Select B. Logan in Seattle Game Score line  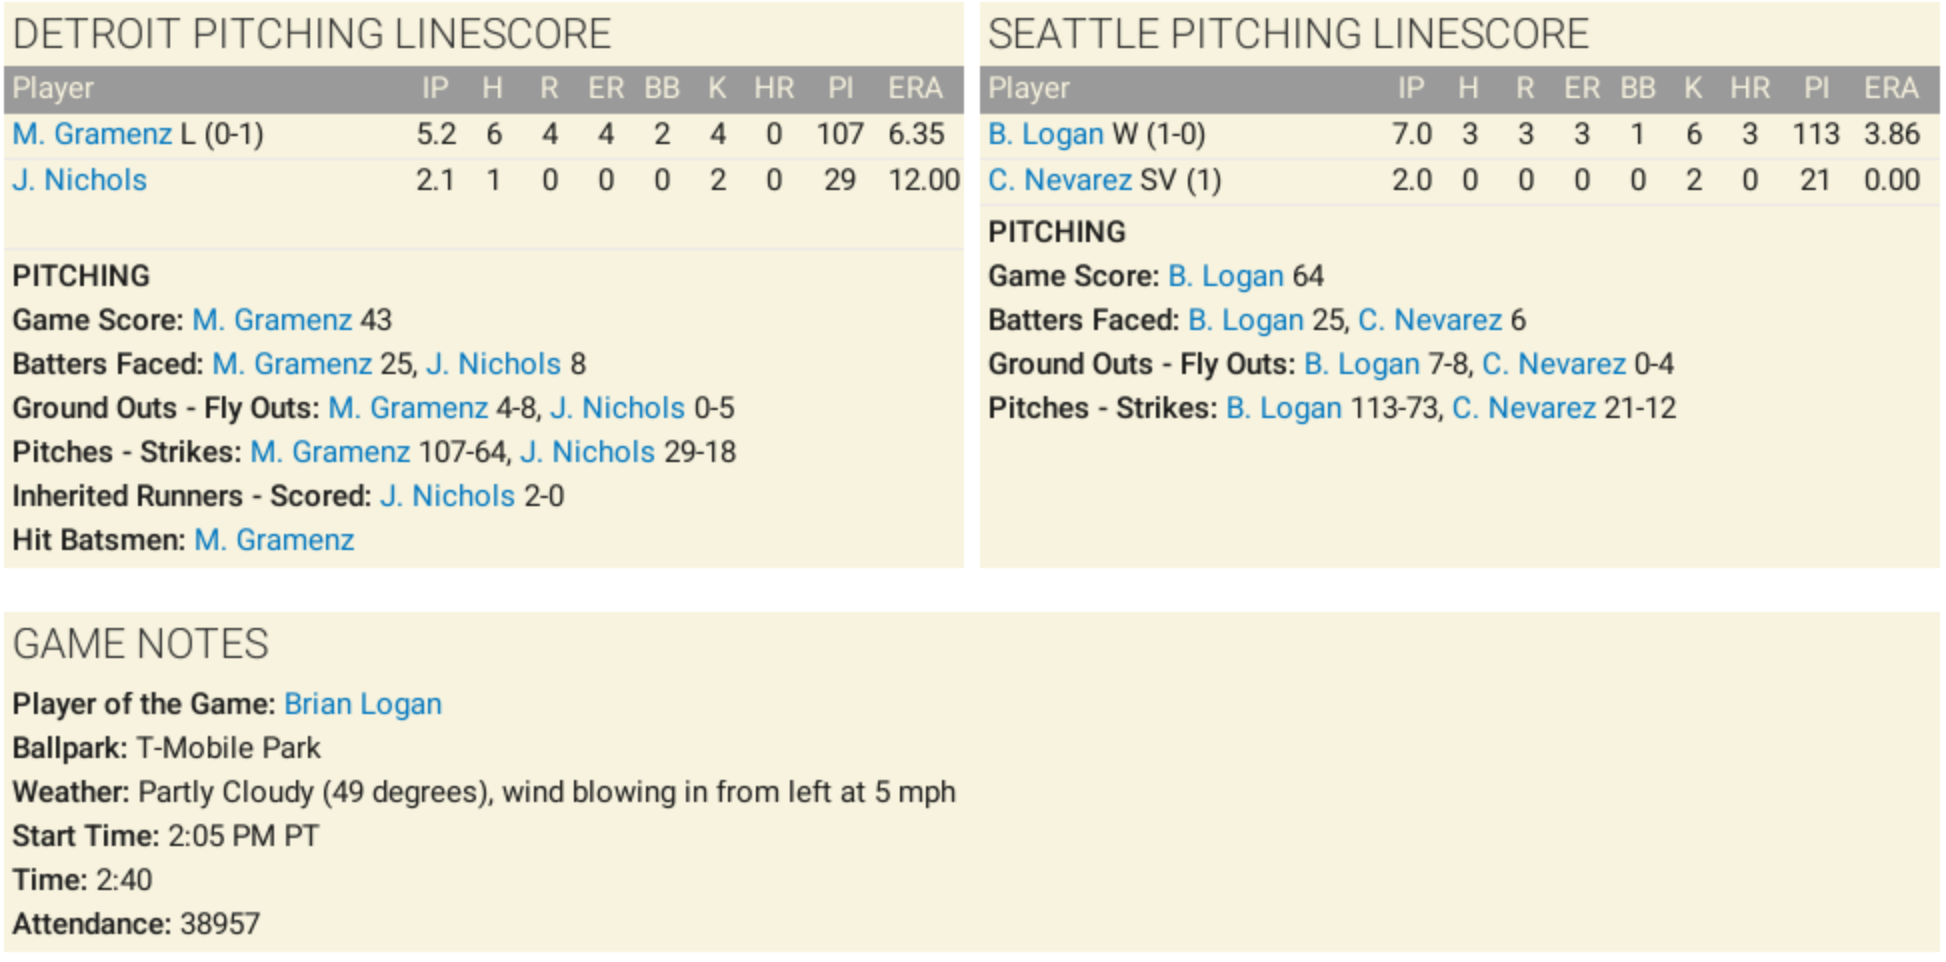pyautogui.click(x=1225, y=276)
